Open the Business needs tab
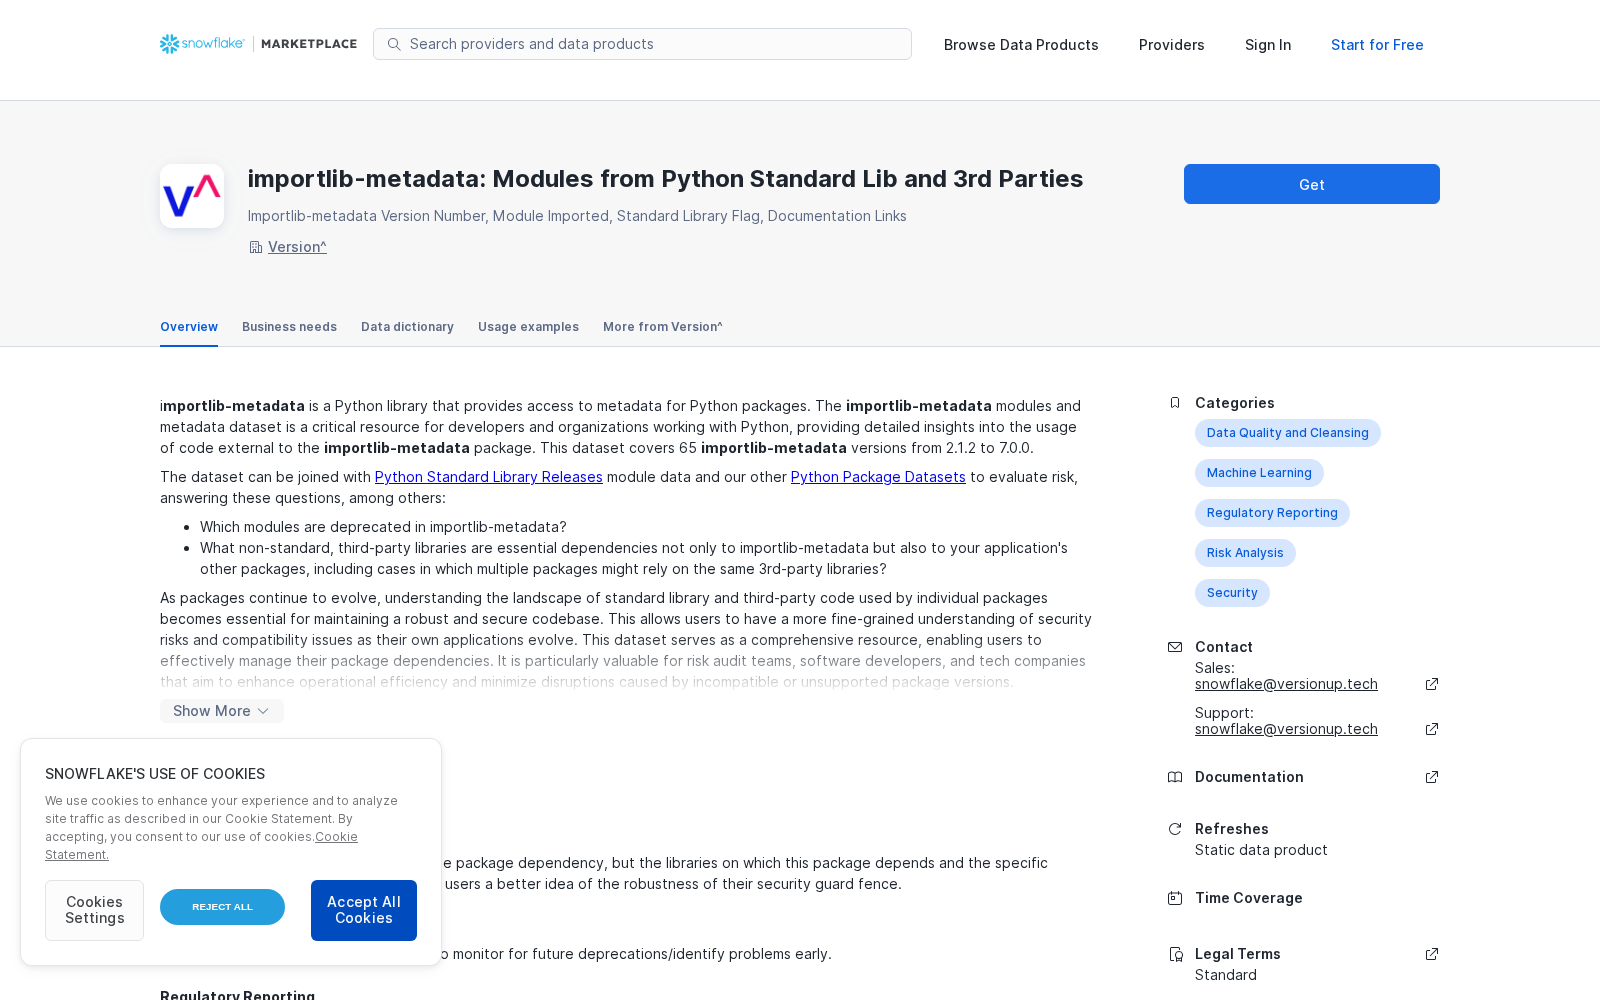1600x1000 pixels. [289, 327]
